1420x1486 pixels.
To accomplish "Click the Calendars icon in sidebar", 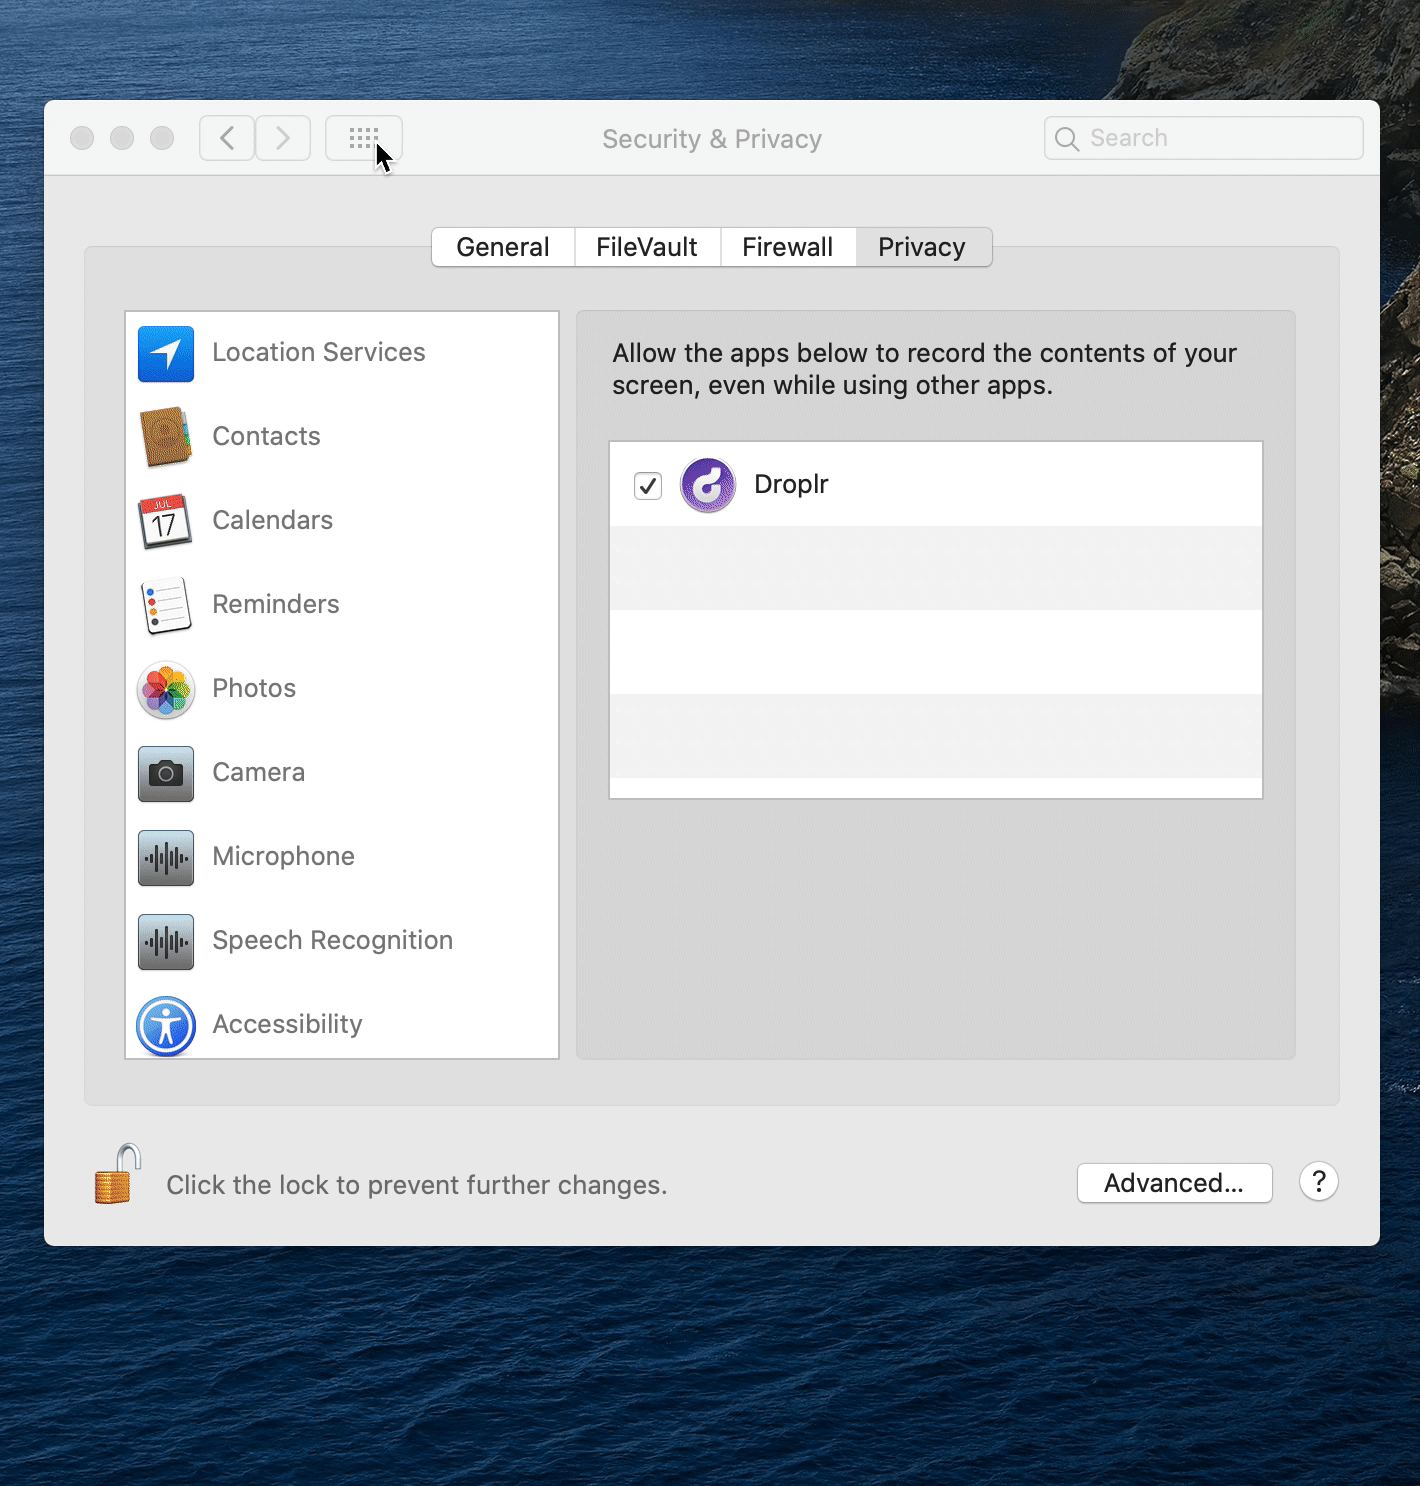I will [x=166, y=521].
